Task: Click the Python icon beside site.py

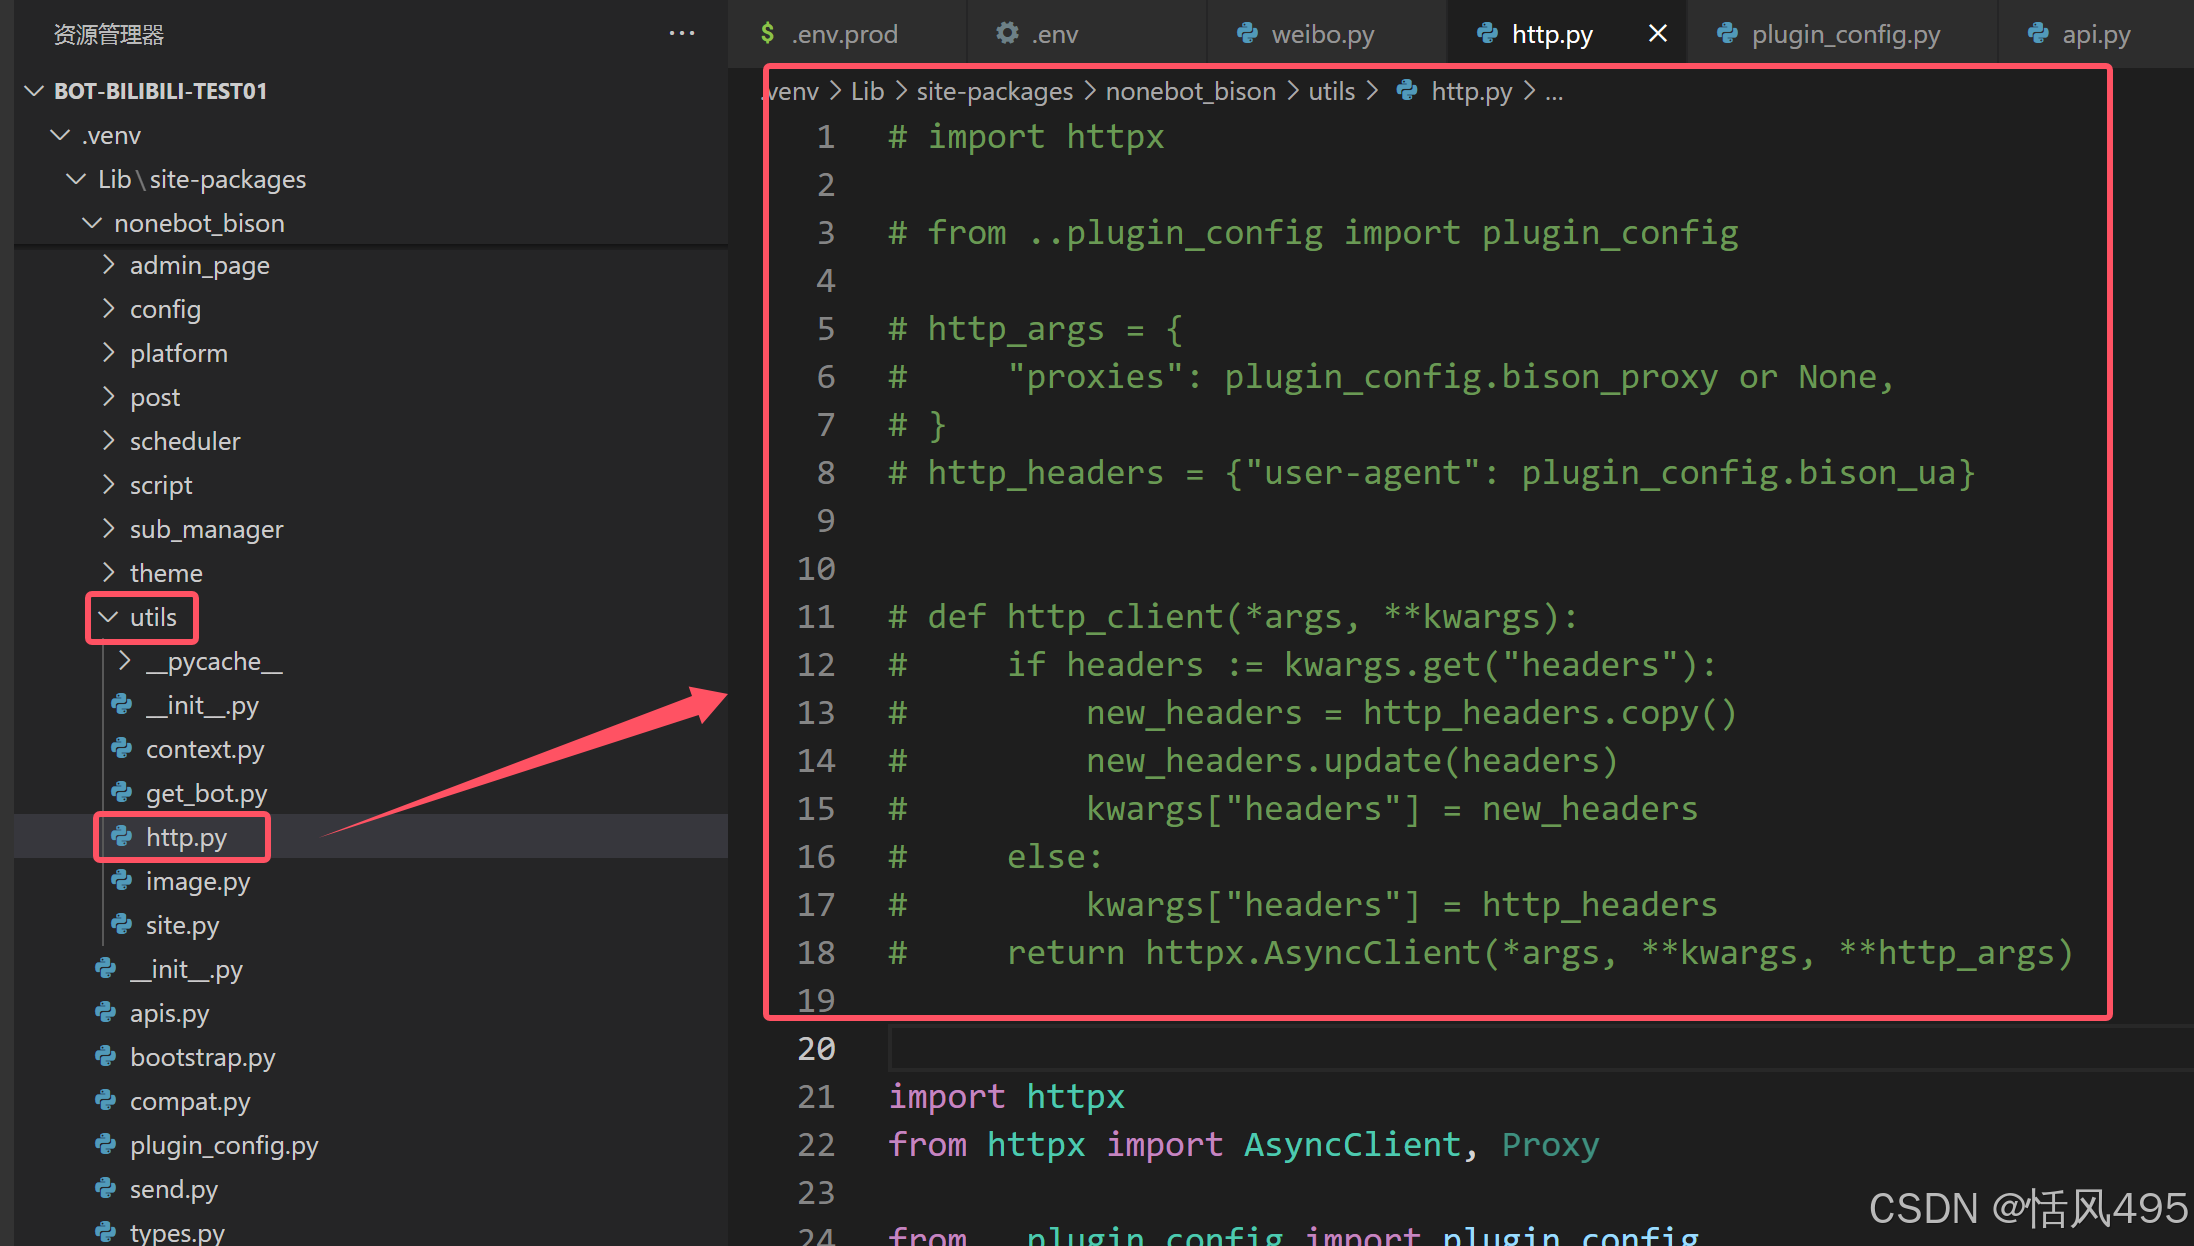Action: (x=122, y=925)
